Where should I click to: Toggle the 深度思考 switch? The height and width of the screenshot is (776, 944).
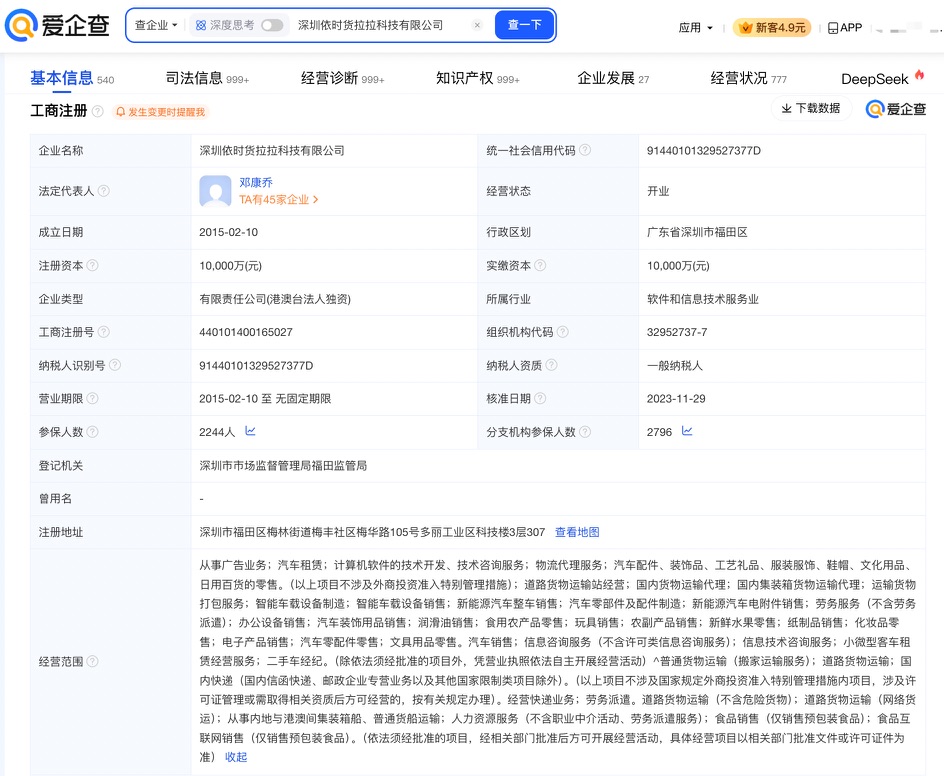272,25
